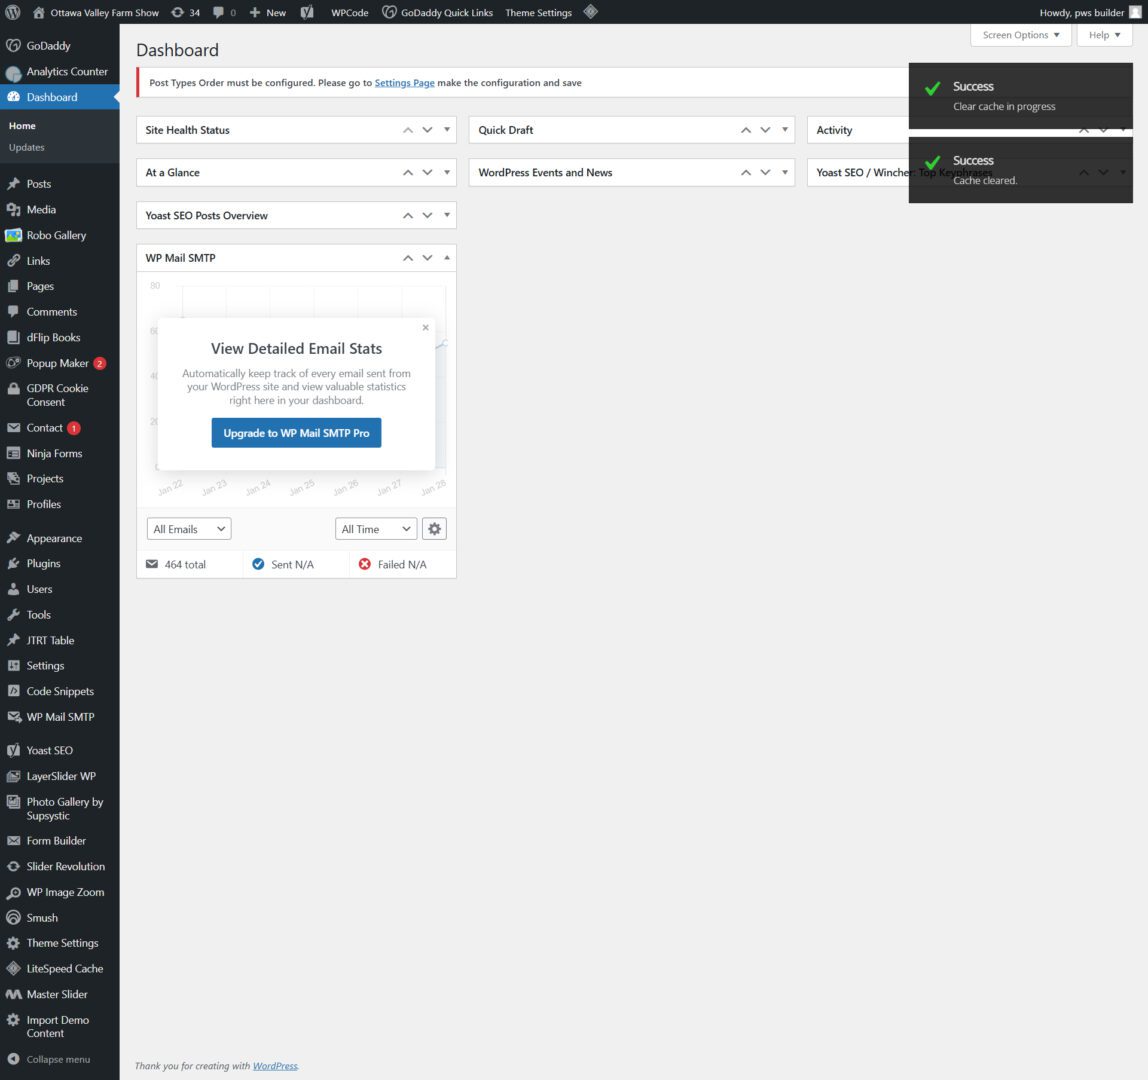The image size is (1148, 1080).
Task: Click the Robo Gallery sidebar icon
Action: click(x=13, y=235)
